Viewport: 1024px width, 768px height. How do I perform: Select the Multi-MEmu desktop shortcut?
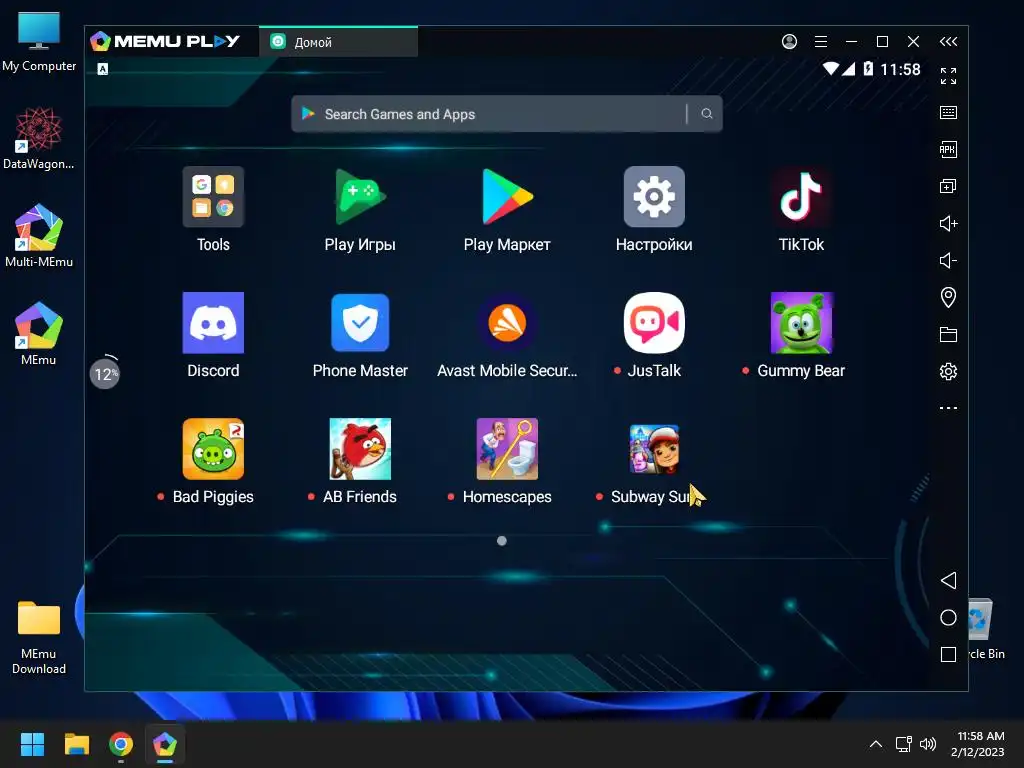click(39, 236)
